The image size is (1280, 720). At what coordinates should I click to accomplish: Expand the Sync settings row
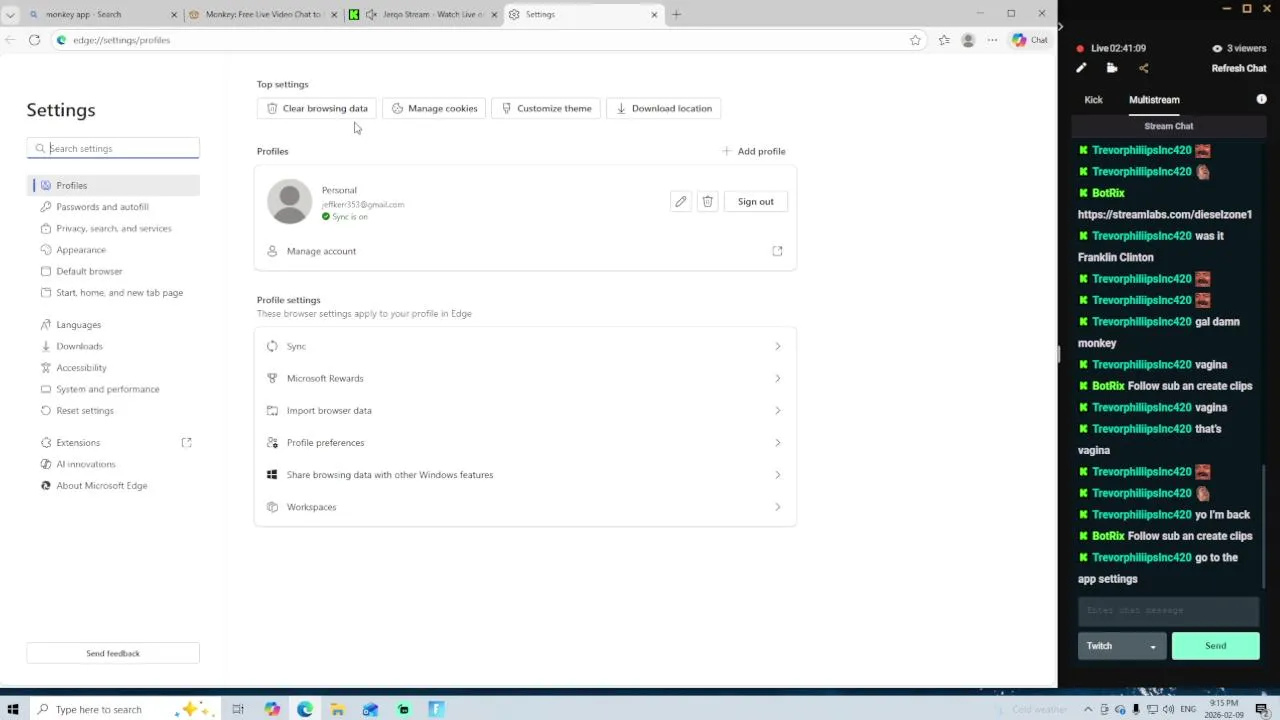(525, 346)
